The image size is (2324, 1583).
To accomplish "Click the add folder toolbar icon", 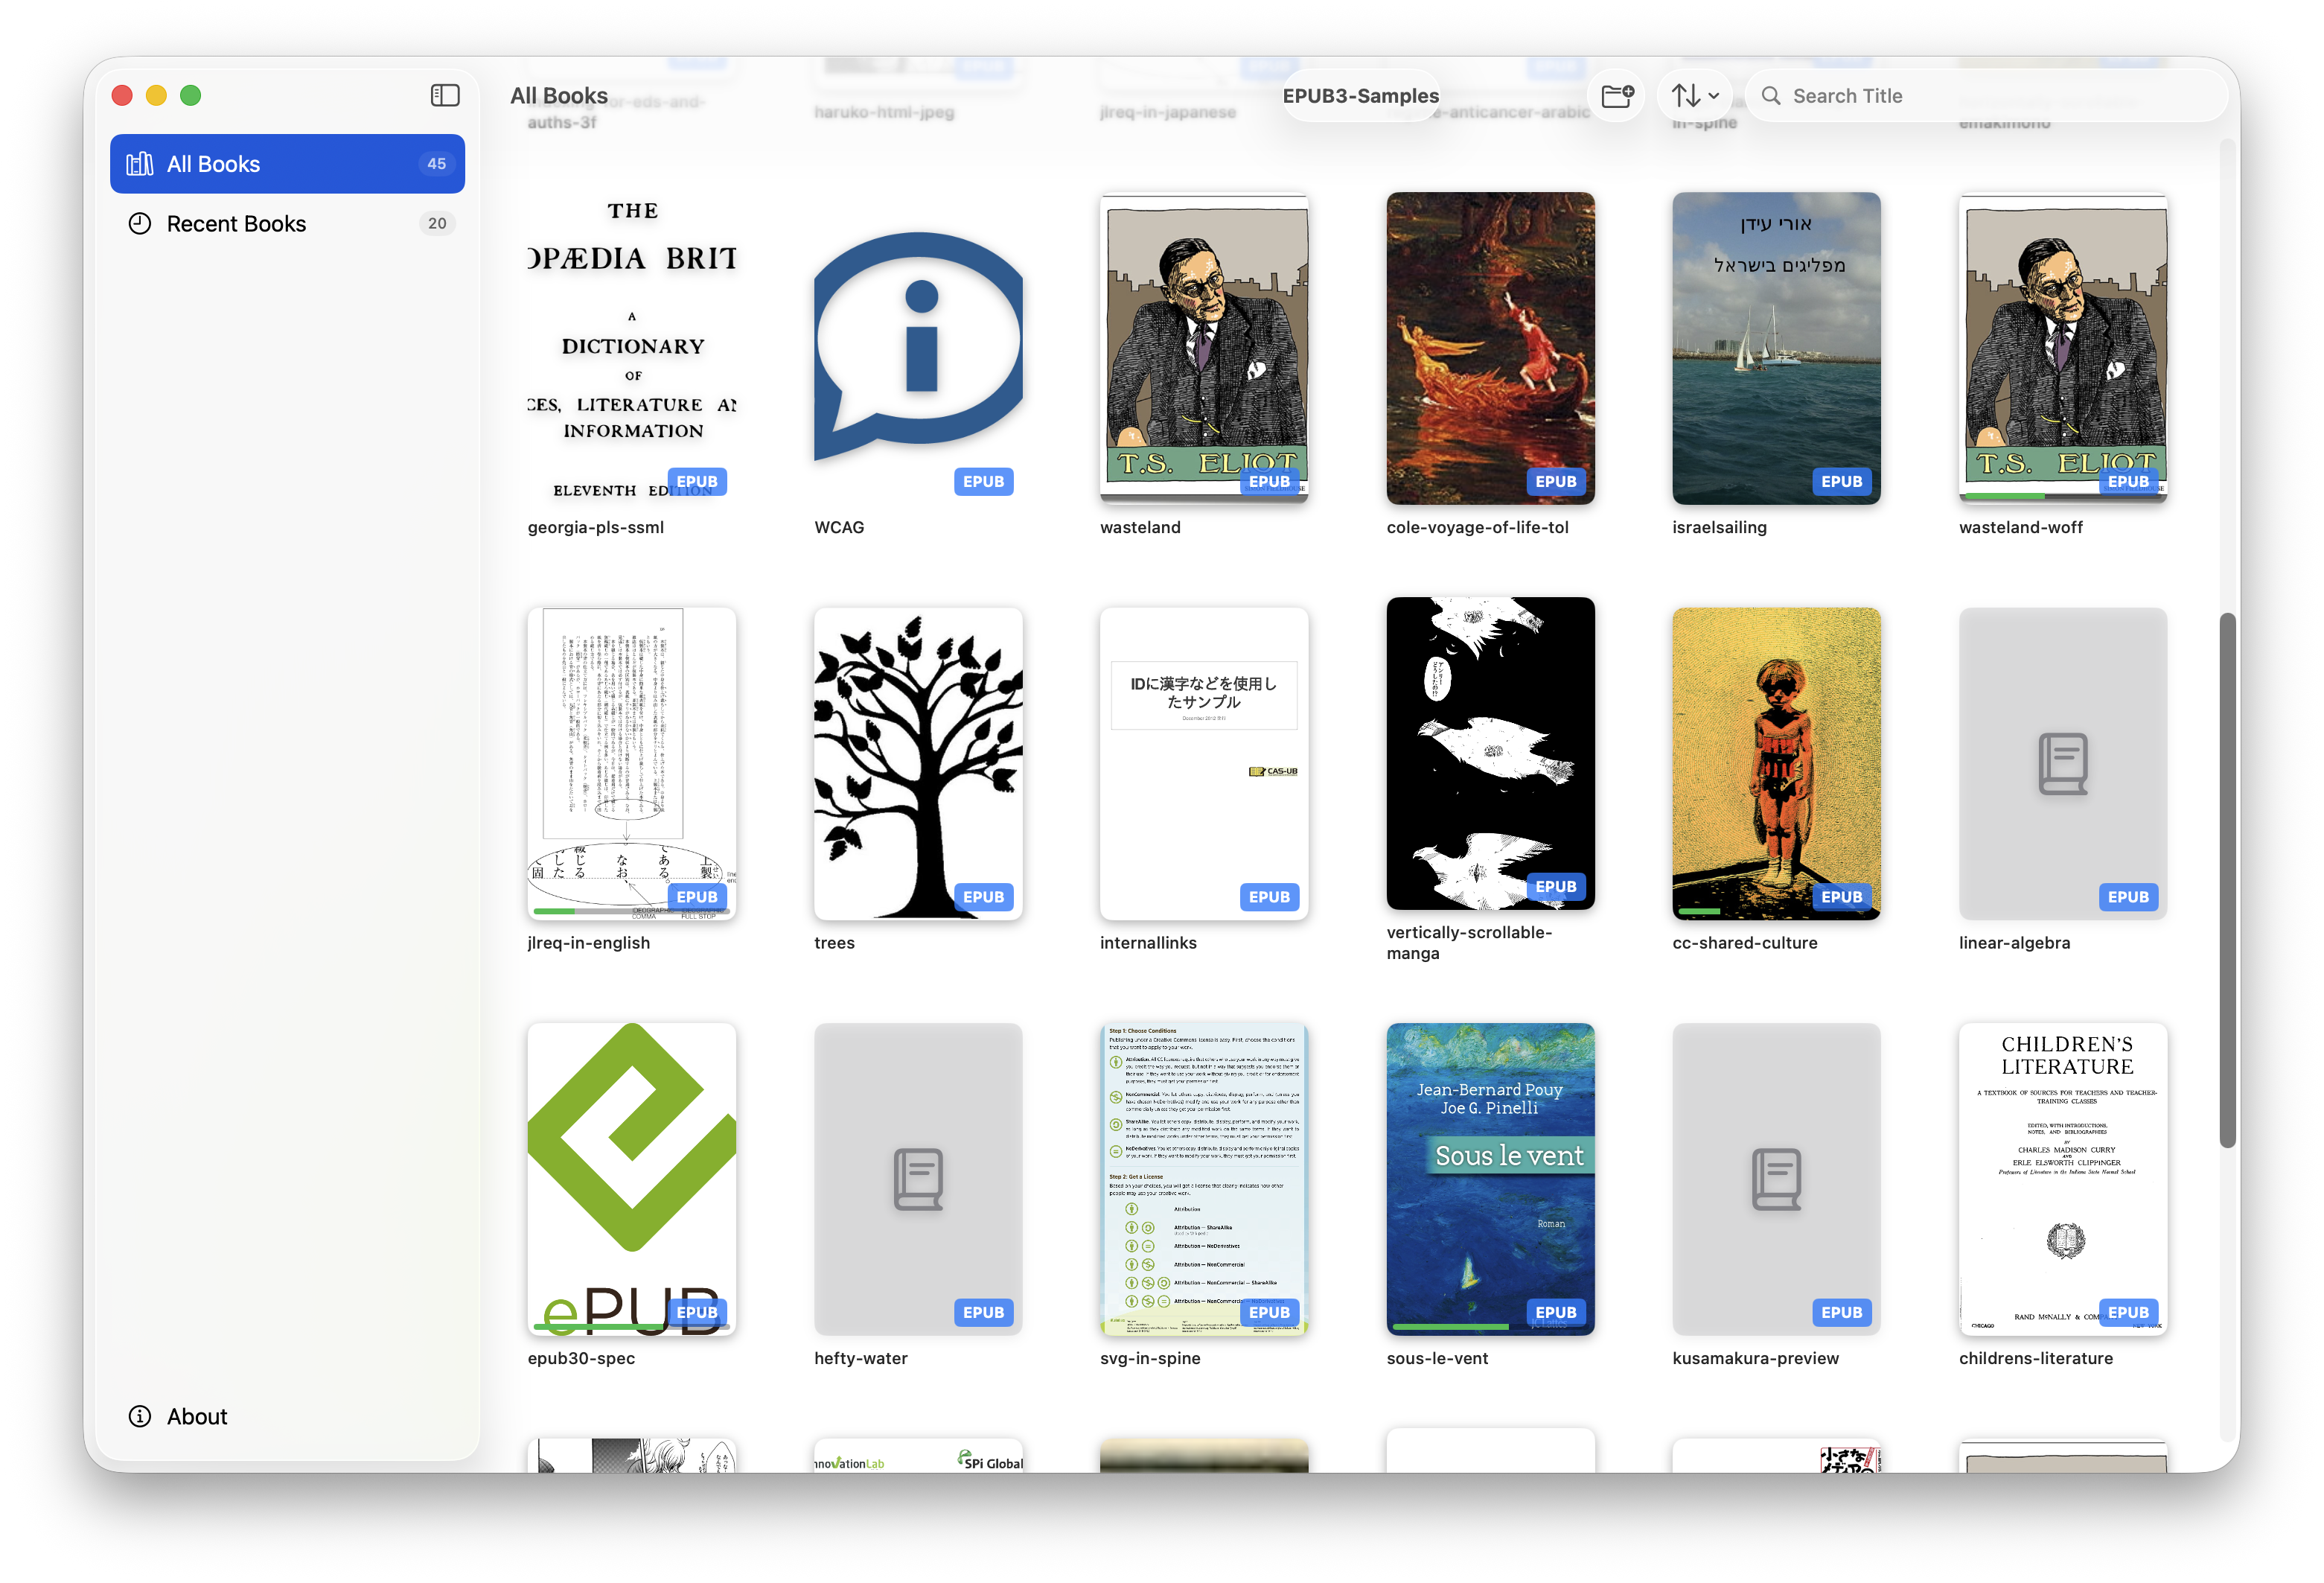I will click(x=1616, y=96).
